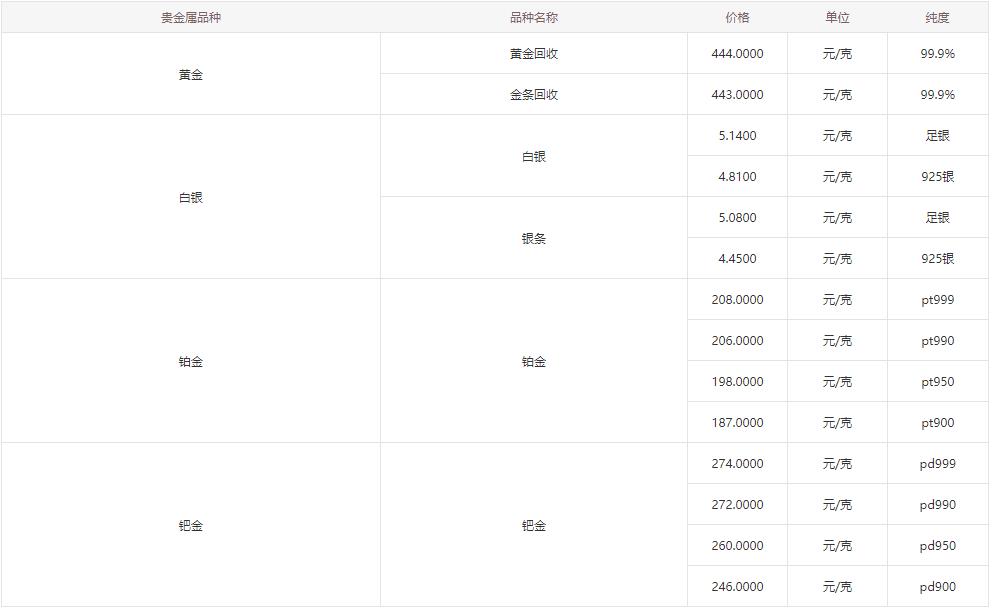Click the 白银 category cell in first column

click(x=190, y=198)
